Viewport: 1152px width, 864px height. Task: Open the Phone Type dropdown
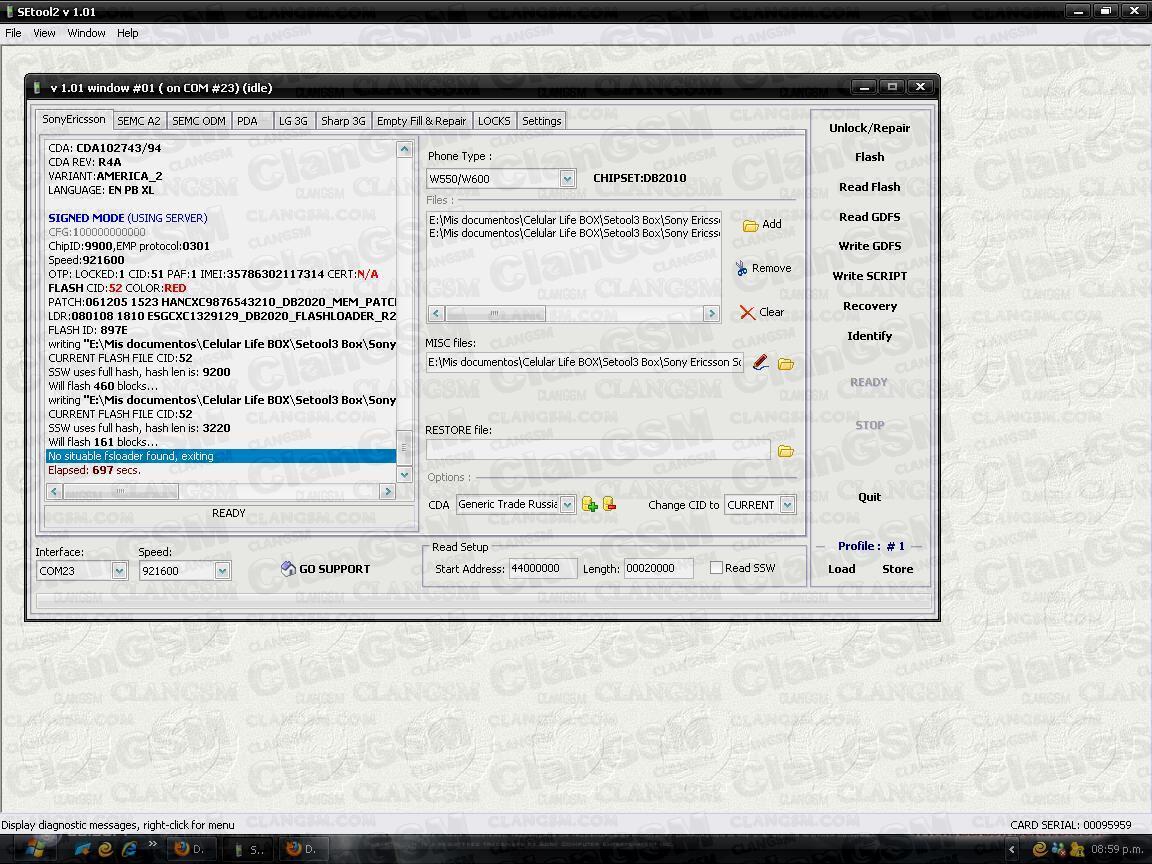coord(567,179)
